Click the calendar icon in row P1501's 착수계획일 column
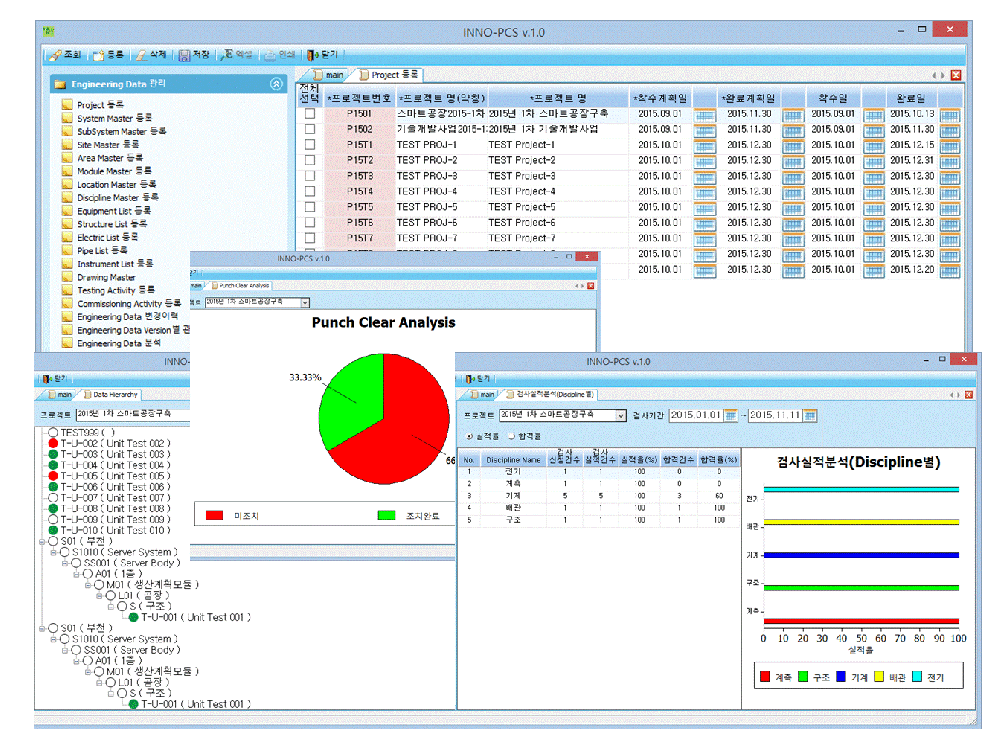1000x750 pixels. tap(705, 114)
